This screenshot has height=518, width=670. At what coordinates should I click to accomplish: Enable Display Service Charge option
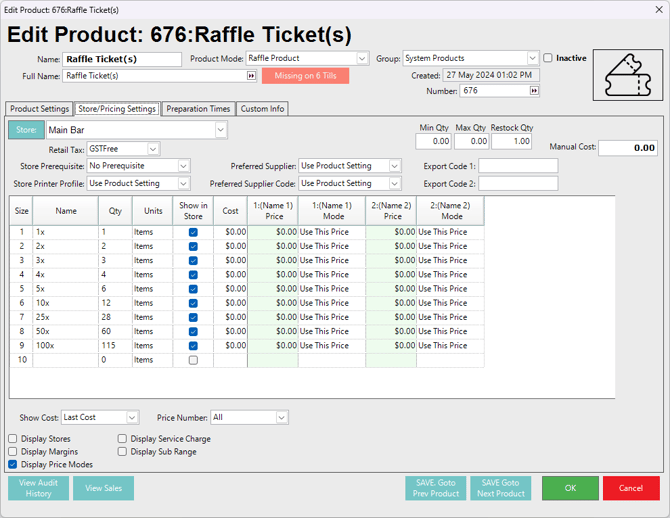123,438
